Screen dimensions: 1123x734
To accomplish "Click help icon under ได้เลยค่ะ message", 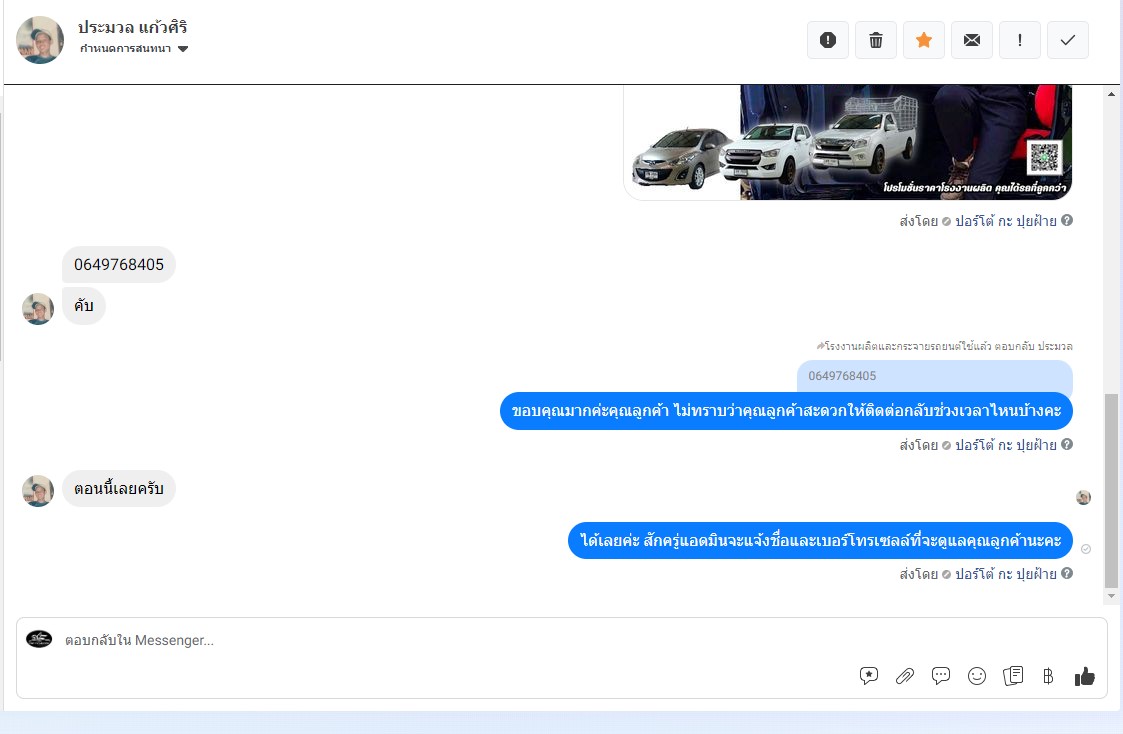I will [1067, 574].
